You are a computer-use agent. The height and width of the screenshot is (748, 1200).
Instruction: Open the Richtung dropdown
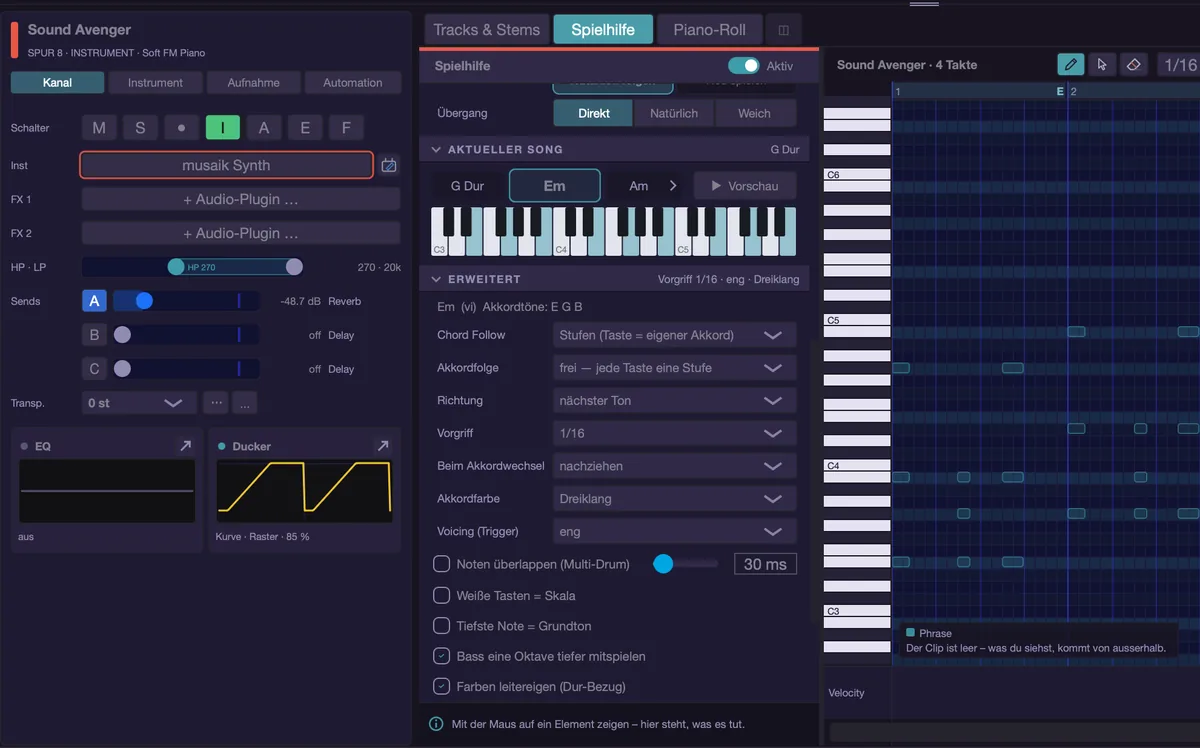point(675,401)
